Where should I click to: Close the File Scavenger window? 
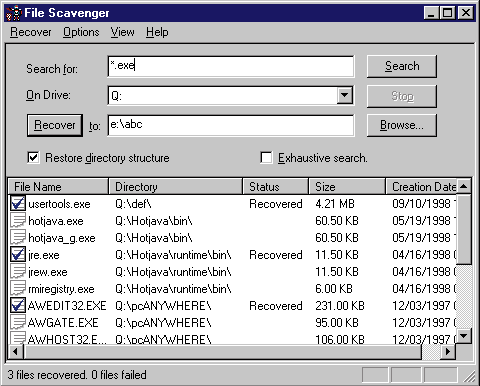pos(466,13)
